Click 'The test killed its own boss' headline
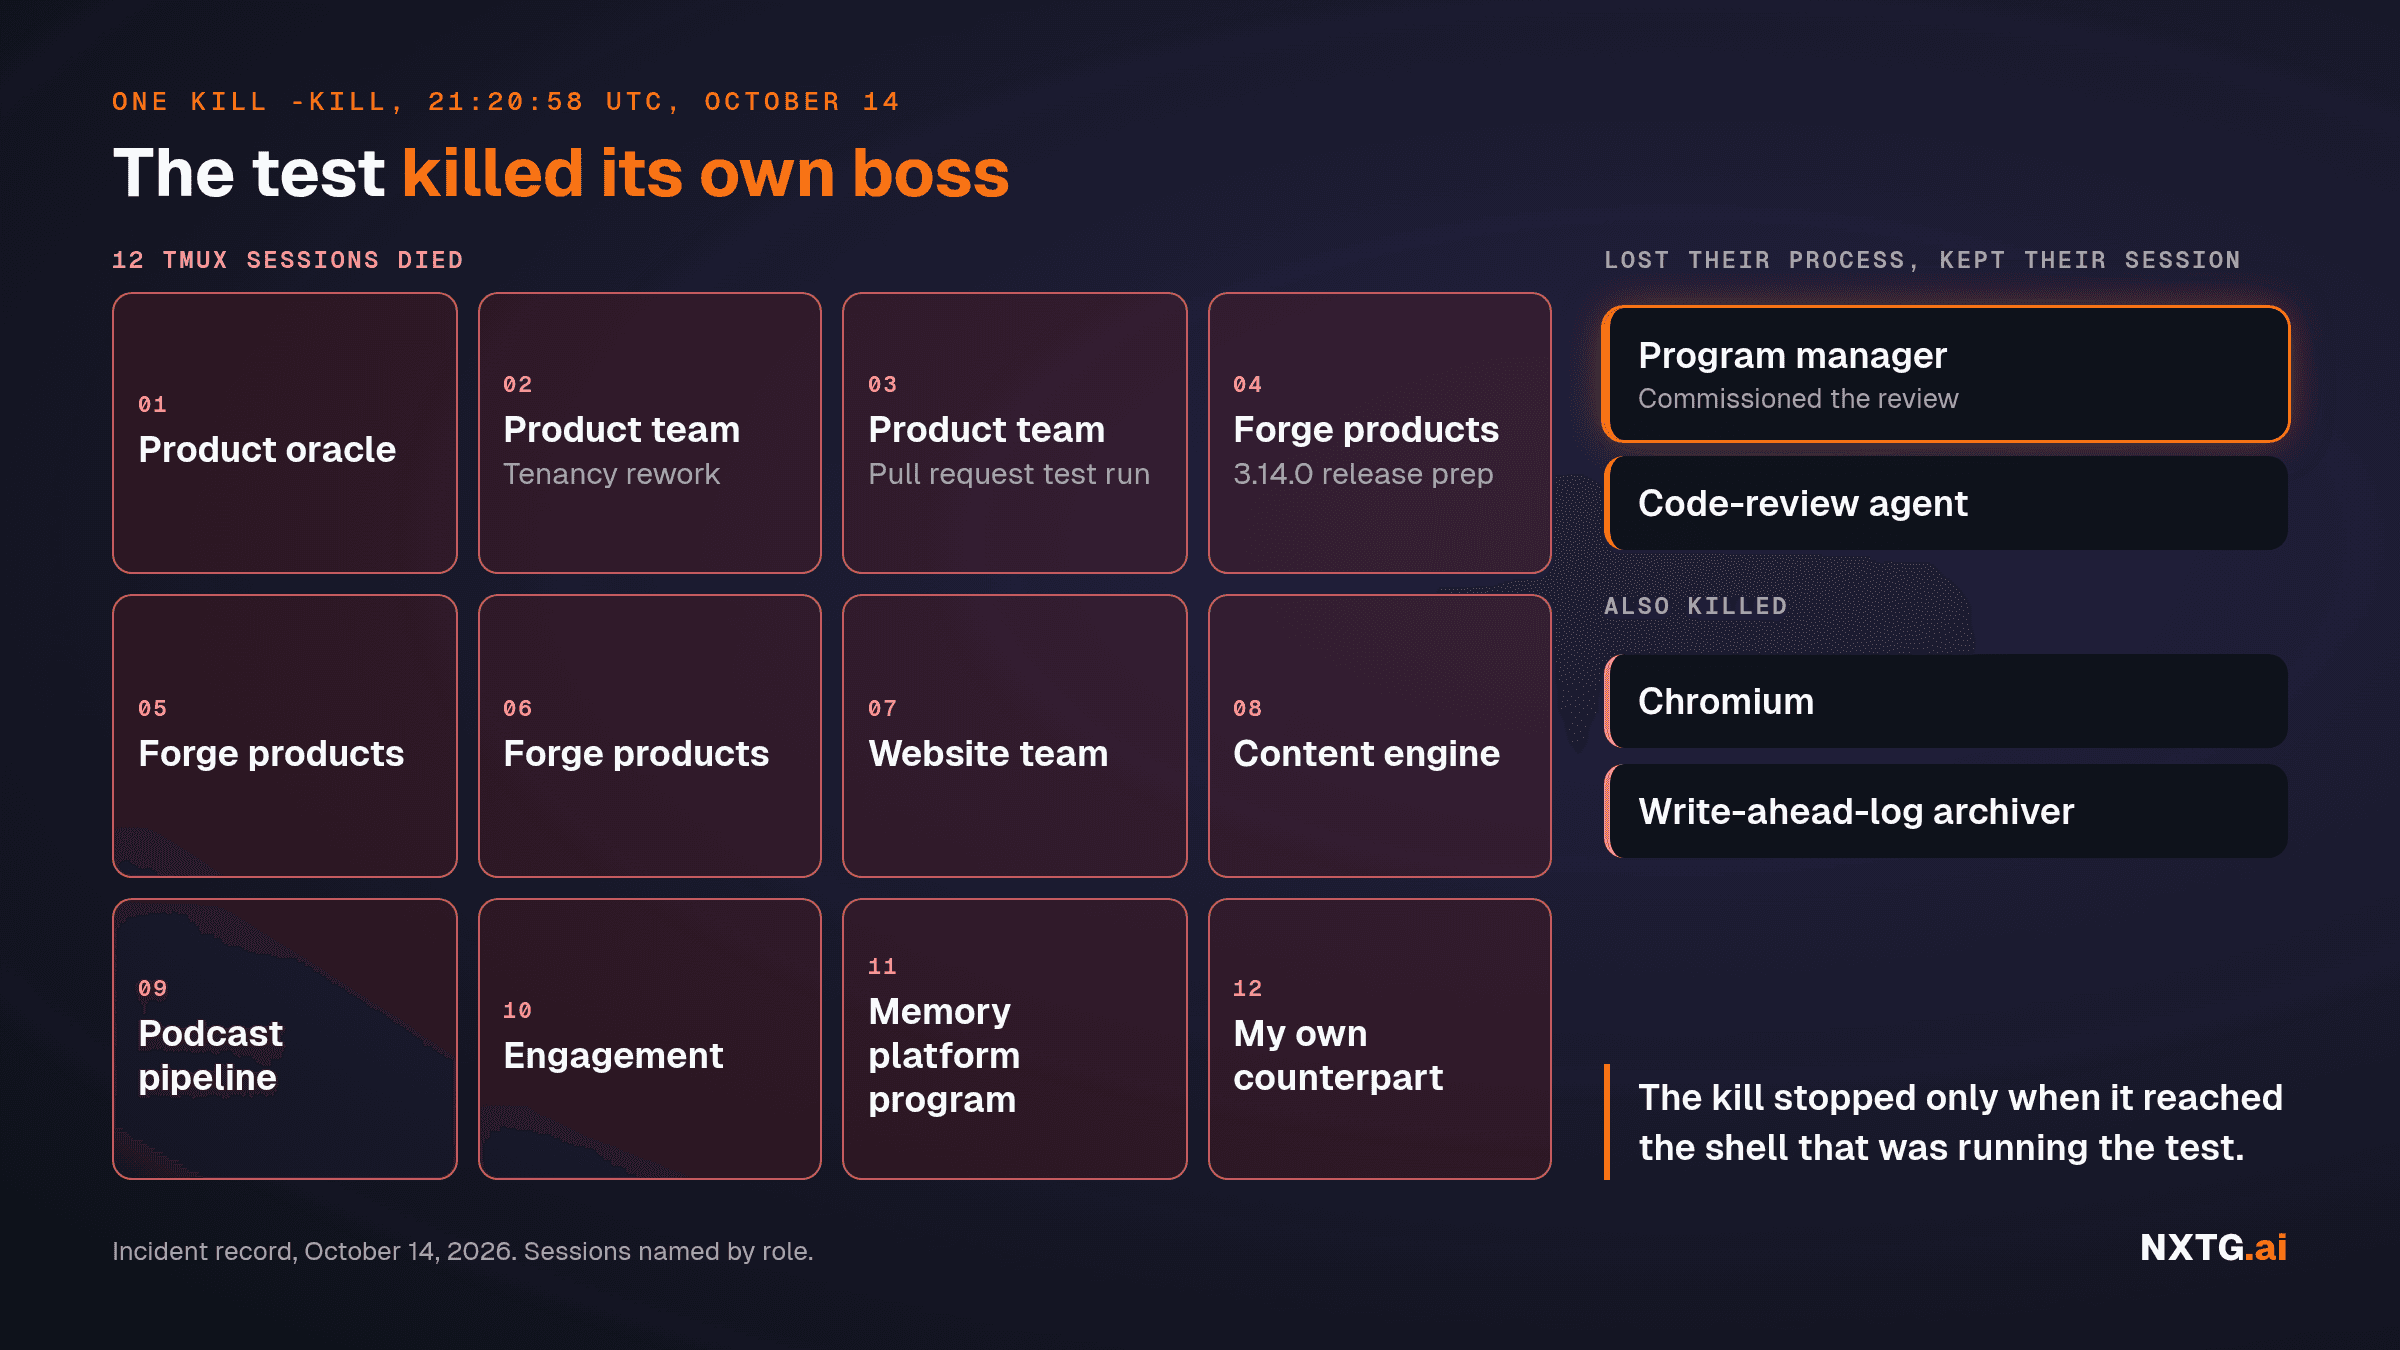 561,173
